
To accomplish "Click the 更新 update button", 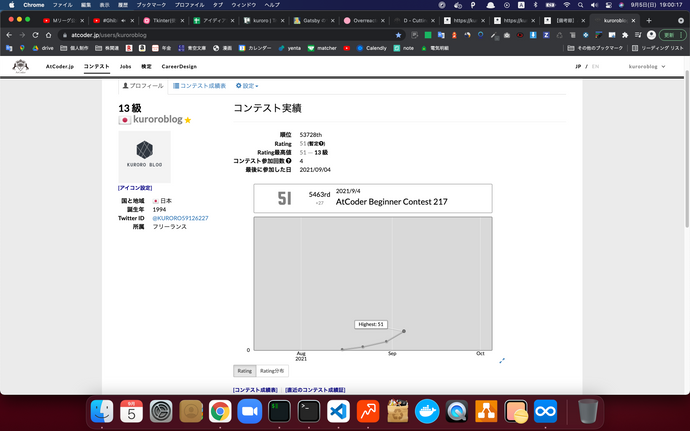I will pos(673,35).
